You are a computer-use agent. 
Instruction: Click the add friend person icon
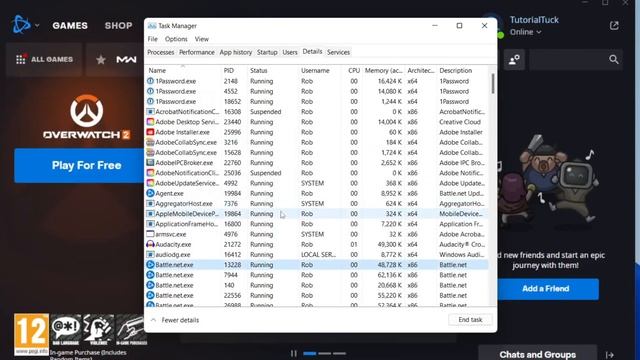(x=514, y=60)
